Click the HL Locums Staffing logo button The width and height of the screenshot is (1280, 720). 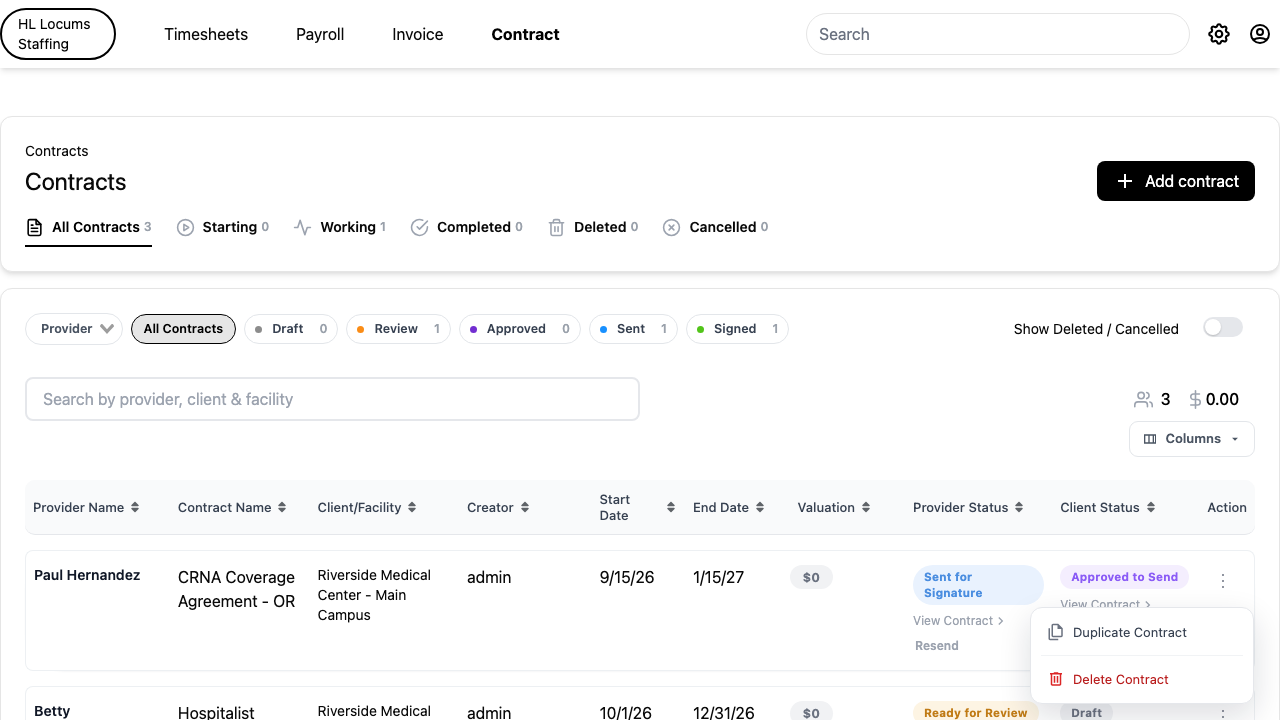coord(58,34)
